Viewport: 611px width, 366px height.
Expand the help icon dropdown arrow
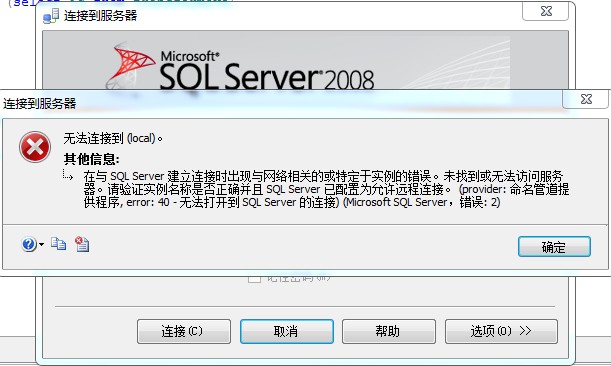pyautogui.click(x=41, y=244)
